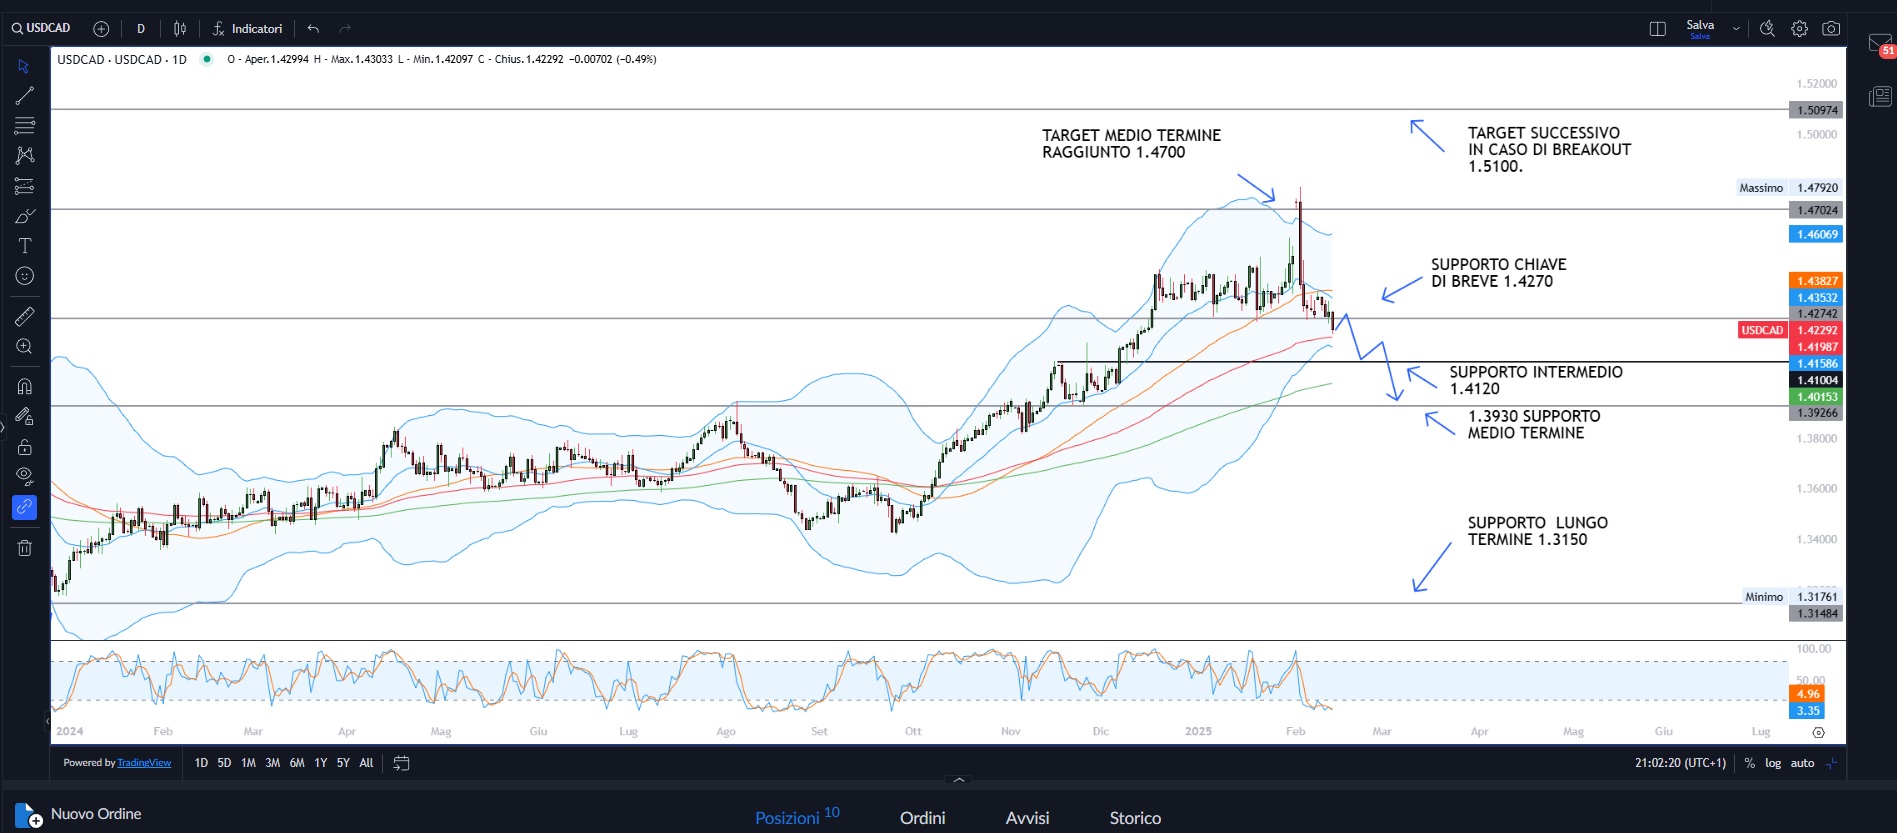Screen dimensions: 1897x833
Task: Take a chart snapshot with camera icon
Action: [1831, 29]
